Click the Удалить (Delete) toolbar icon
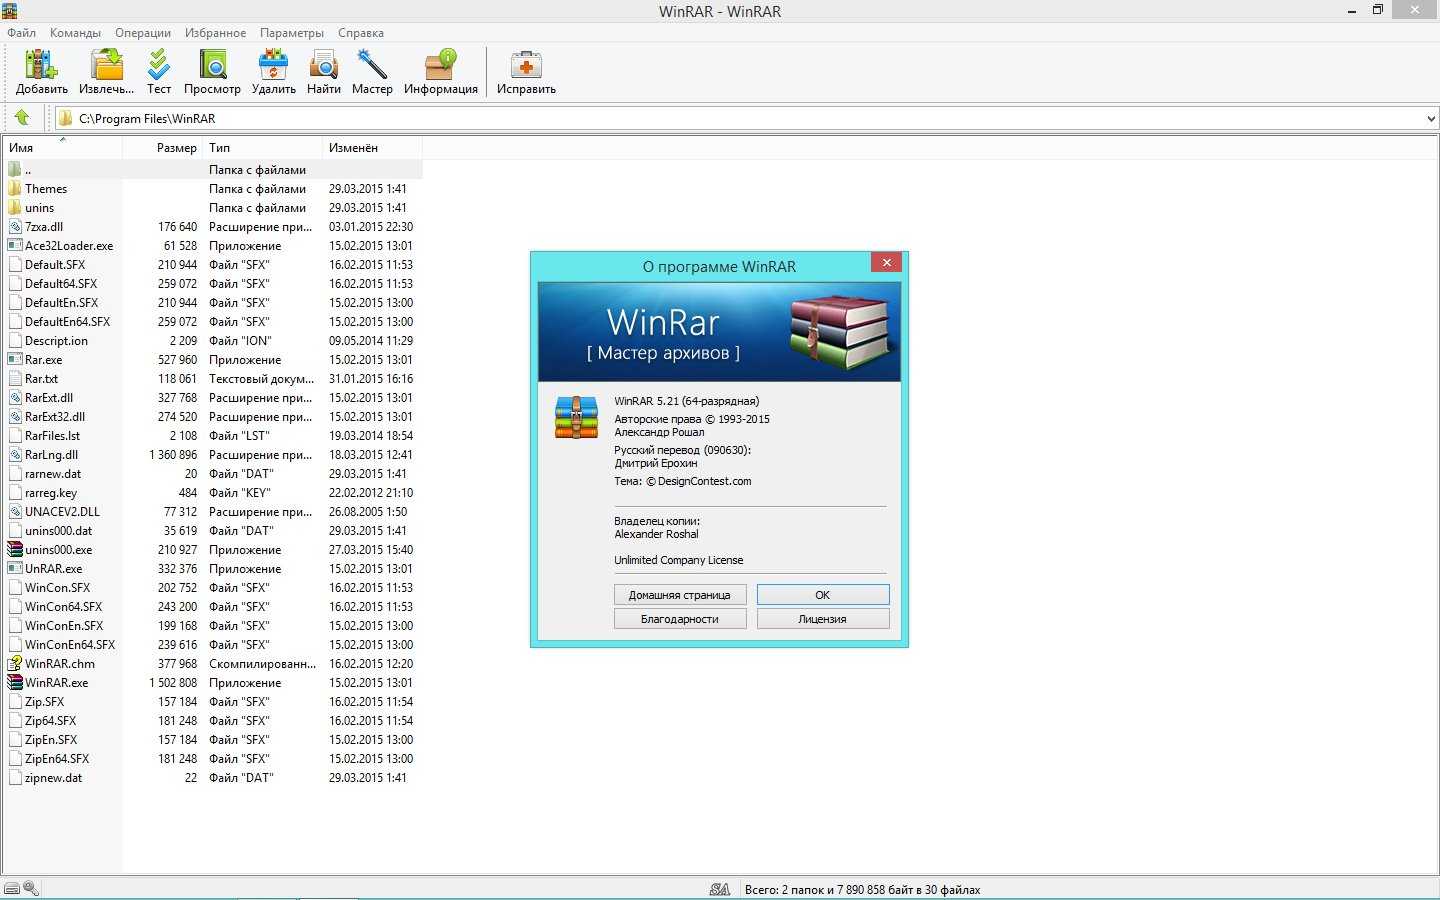The height and width of the screenshot is (900, 1440). click(273, 66)
